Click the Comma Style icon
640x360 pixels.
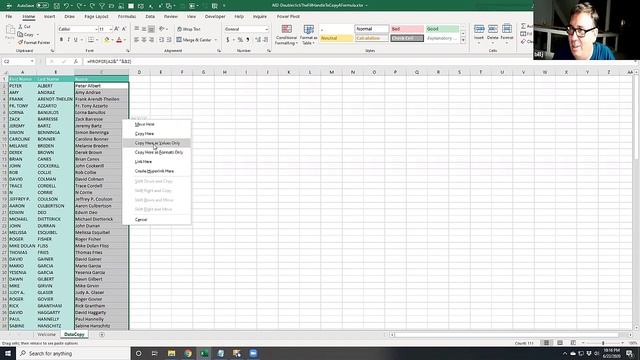point(248,40)
